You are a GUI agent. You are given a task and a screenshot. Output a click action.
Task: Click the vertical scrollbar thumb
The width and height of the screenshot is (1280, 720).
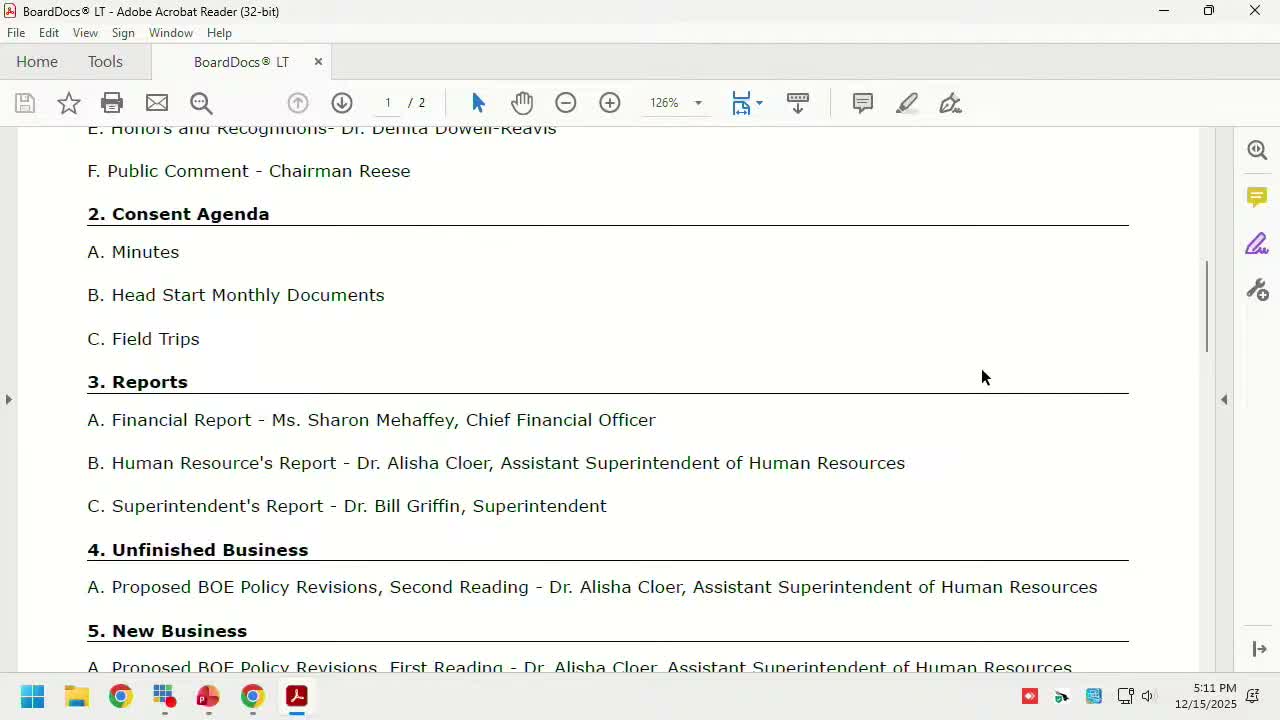coord(1207,306)
